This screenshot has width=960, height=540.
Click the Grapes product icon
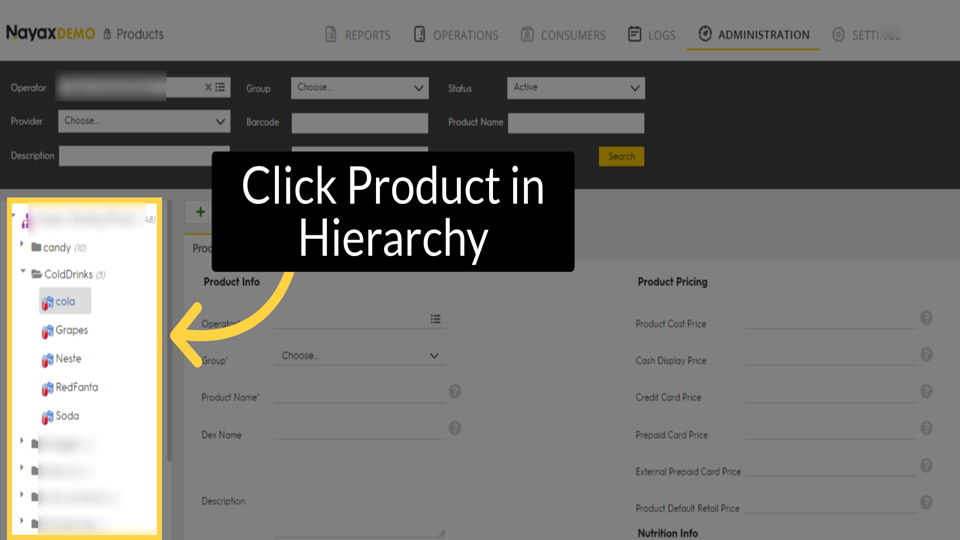47,331
